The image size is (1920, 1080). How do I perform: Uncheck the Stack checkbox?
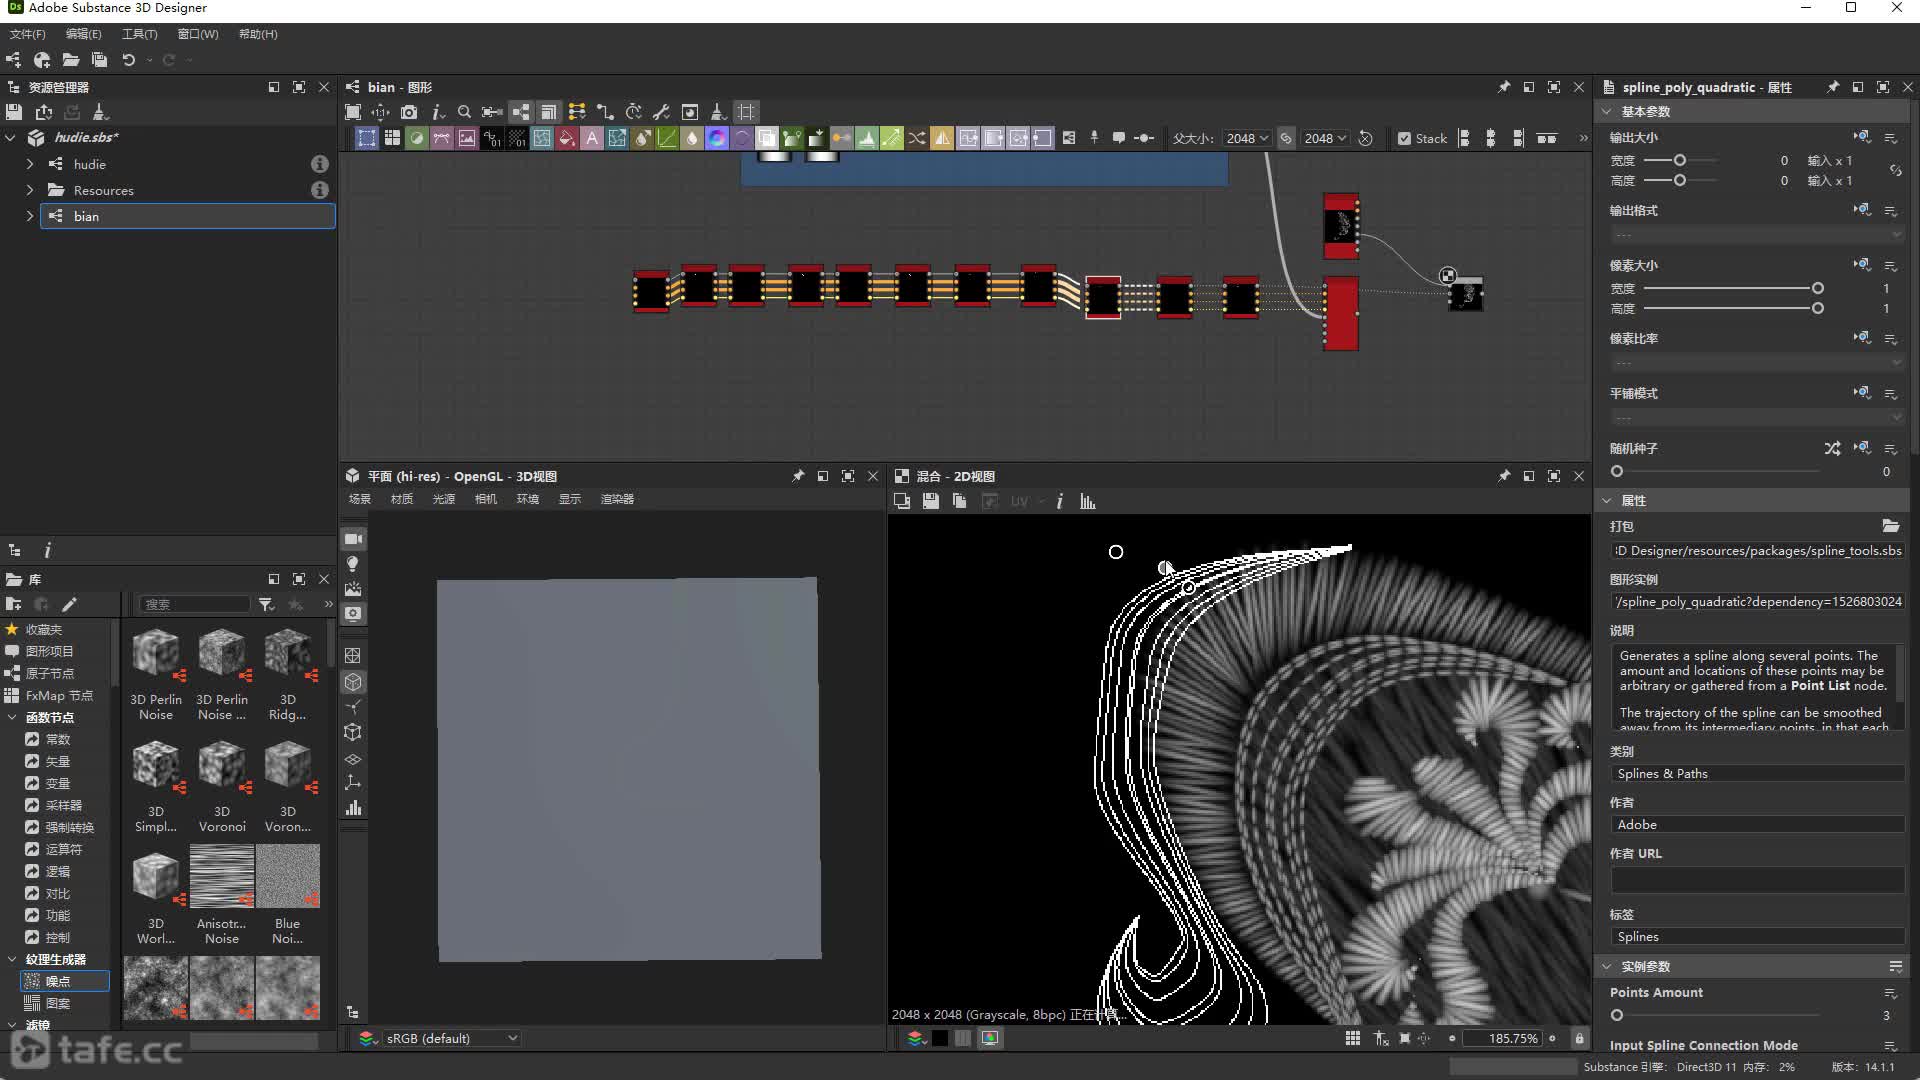click(x=1404, y=139)
